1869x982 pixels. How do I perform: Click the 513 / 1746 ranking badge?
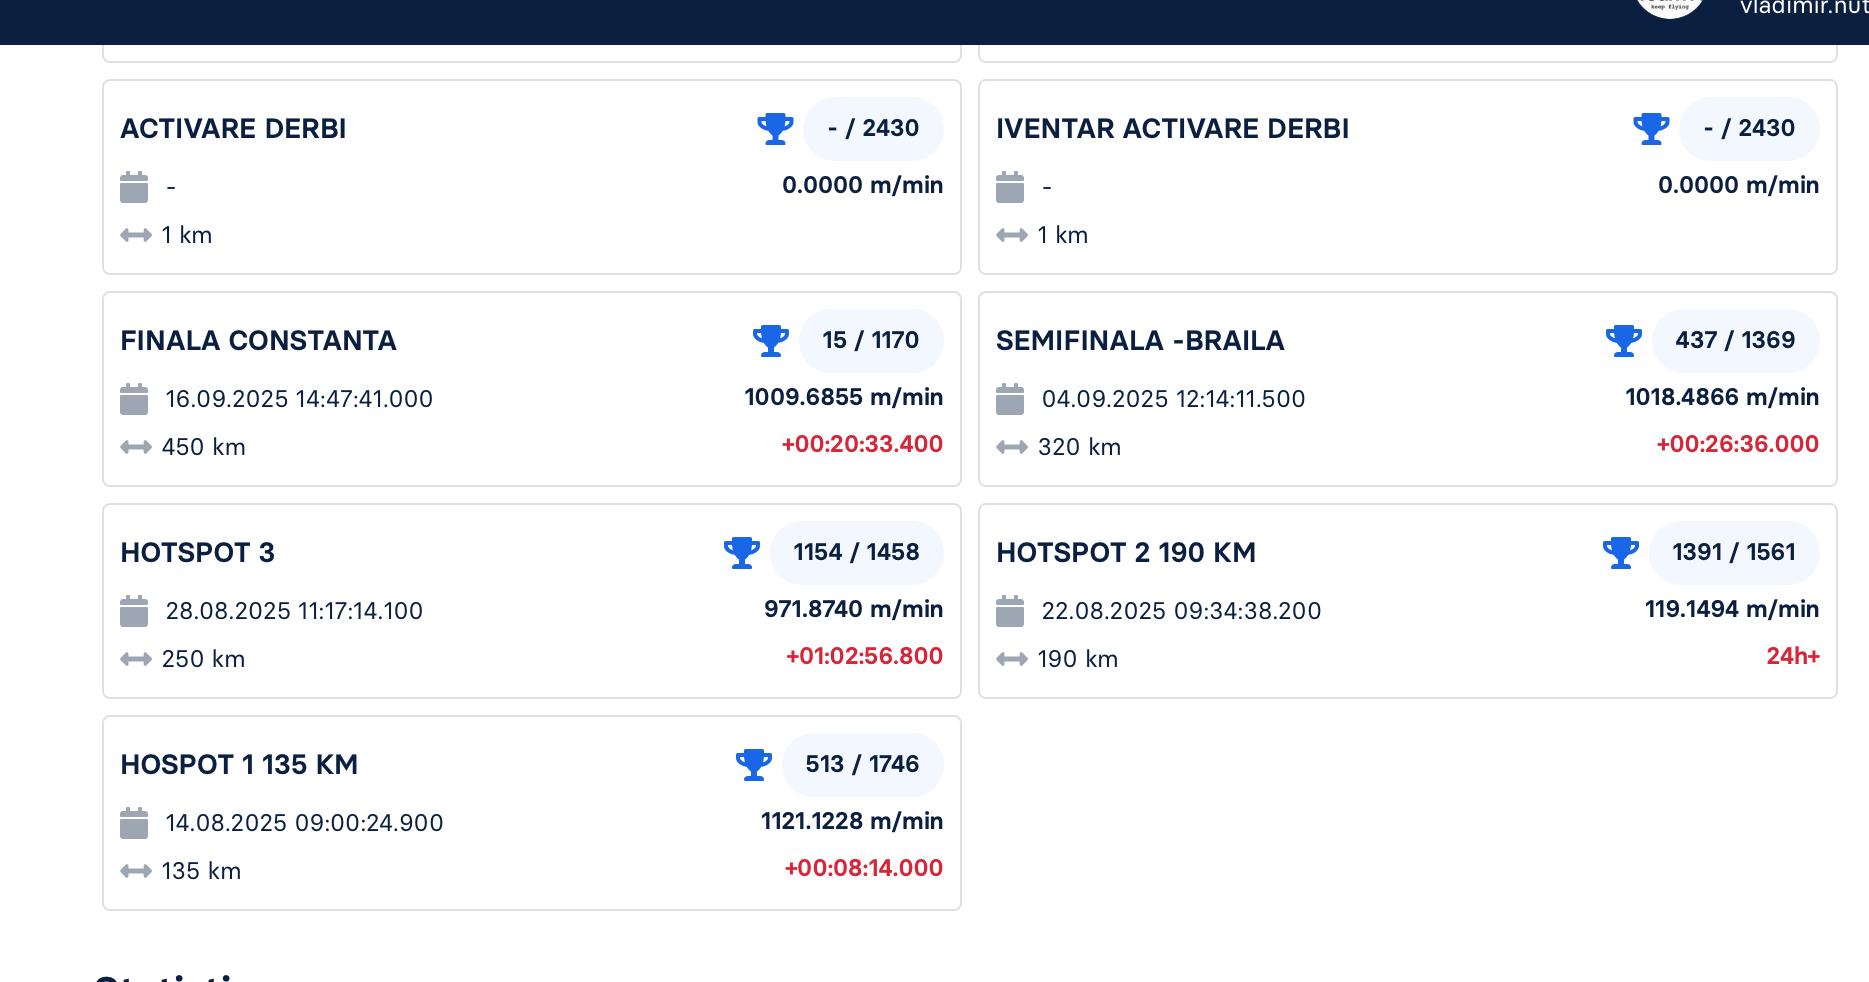tap(862, 765)
